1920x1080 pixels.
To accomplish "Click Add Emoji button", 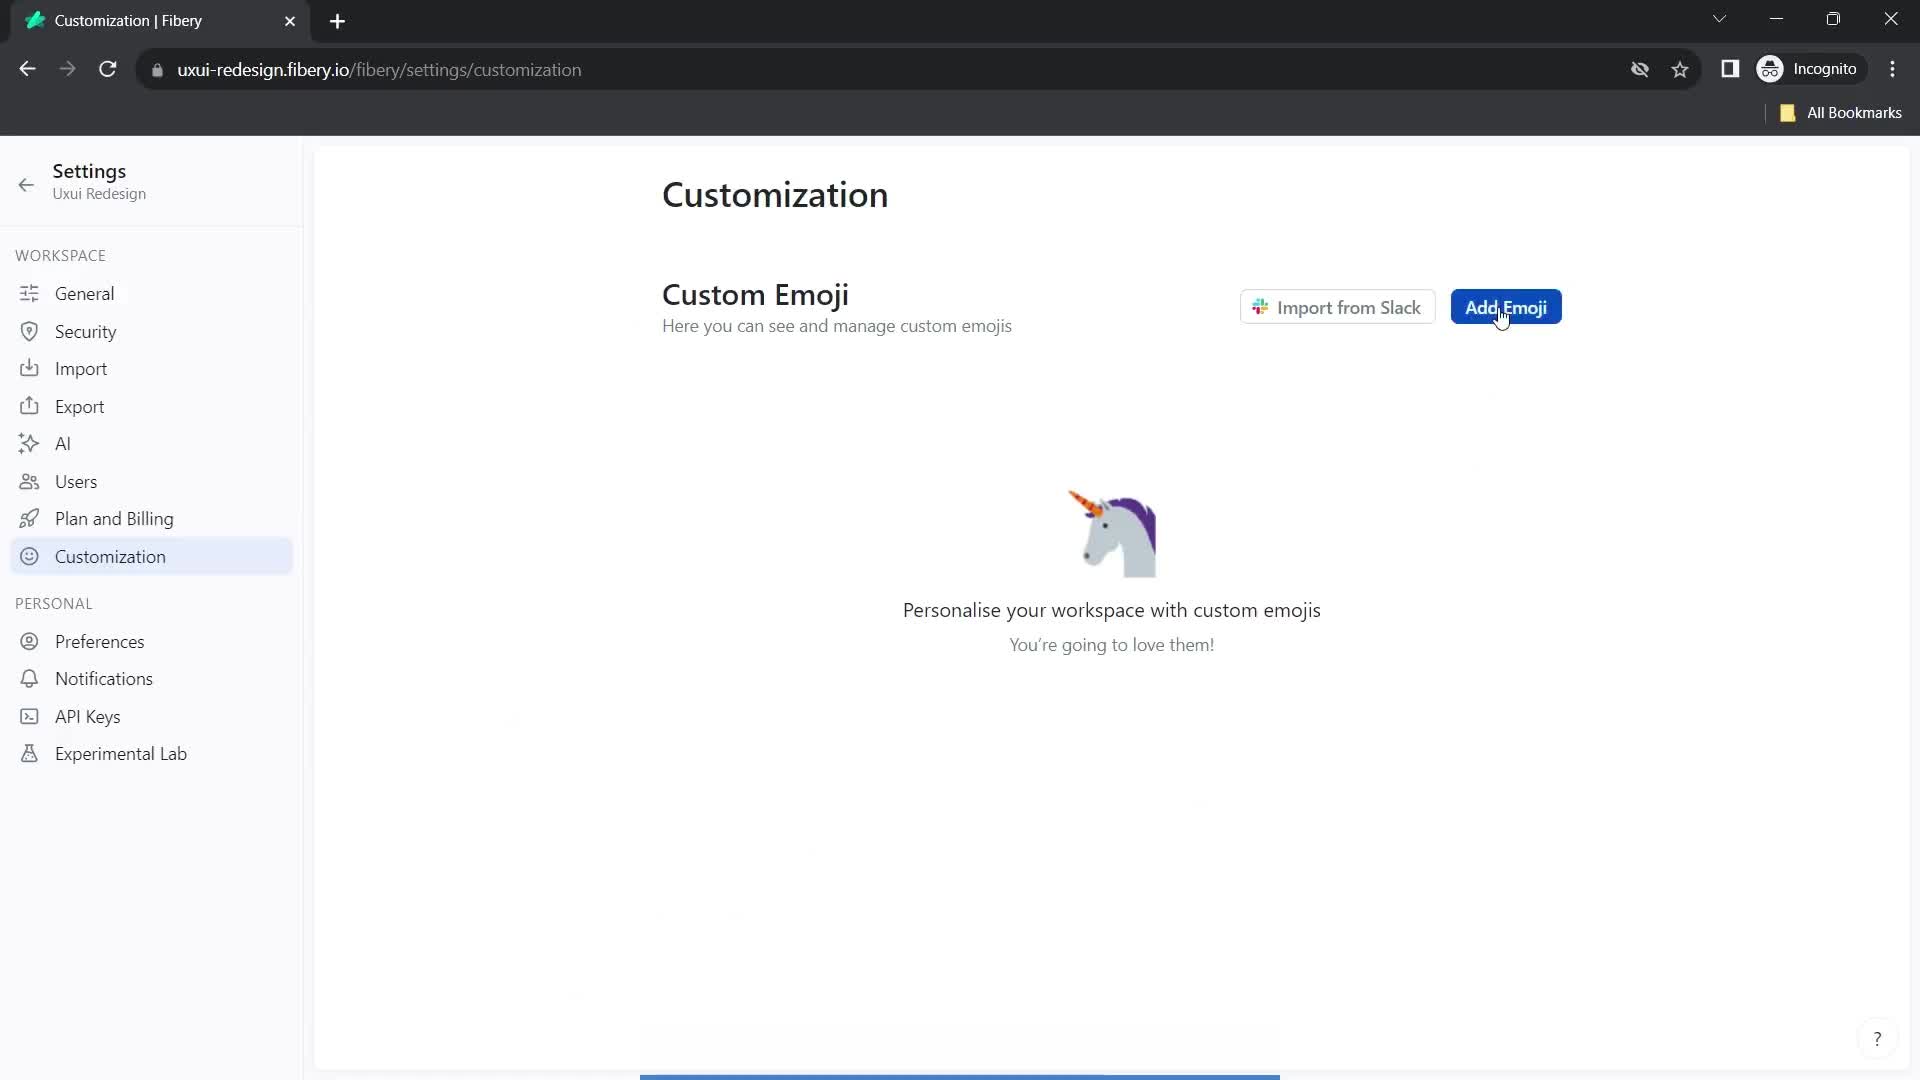I will [x=1505, y=307].
